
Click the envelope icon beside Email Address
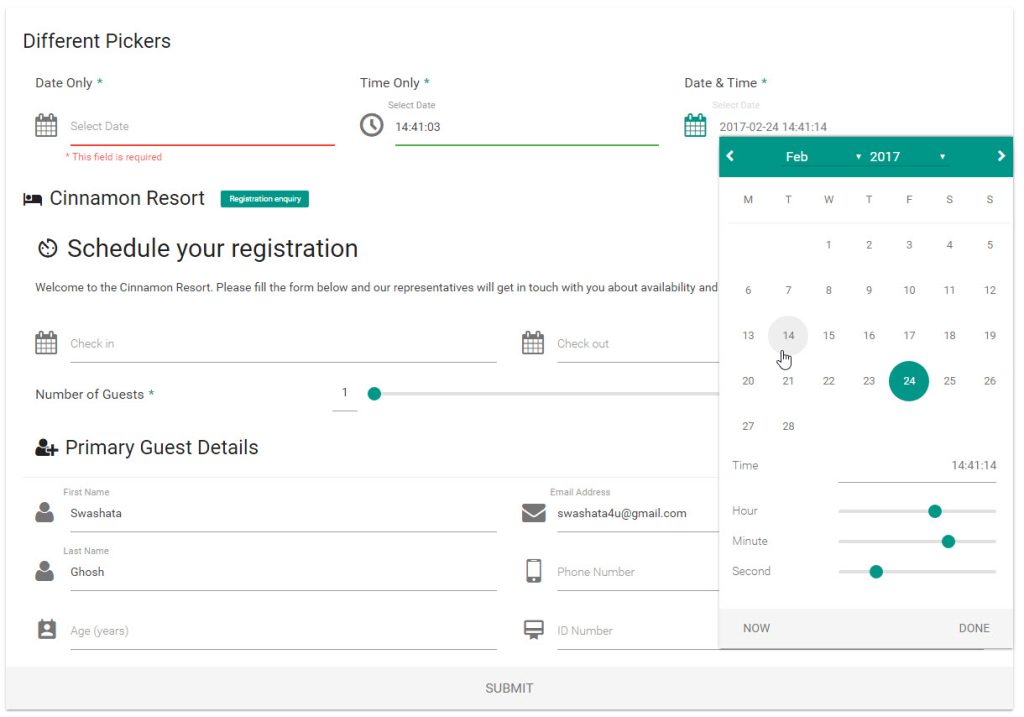[x=533, y=513]
